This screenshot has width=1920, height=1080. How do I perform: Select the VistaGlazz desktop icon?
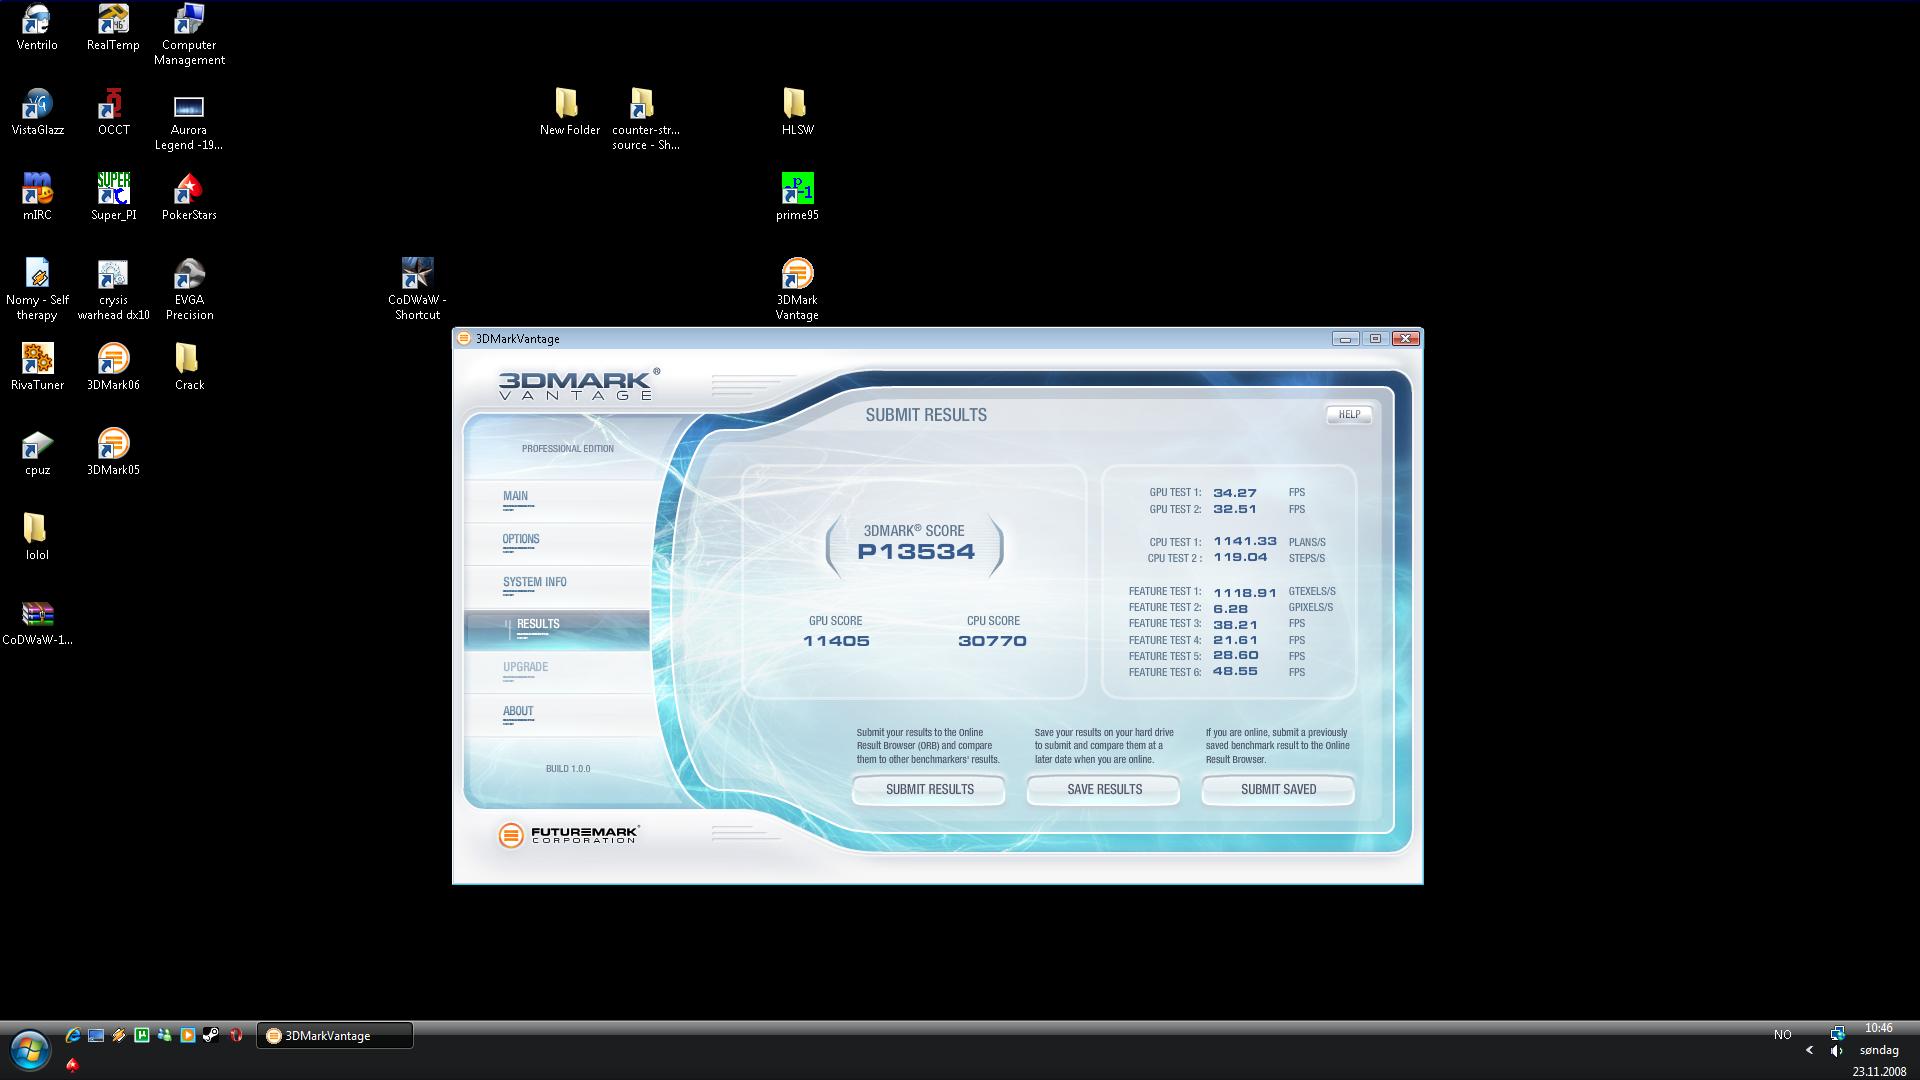[37, 112]
